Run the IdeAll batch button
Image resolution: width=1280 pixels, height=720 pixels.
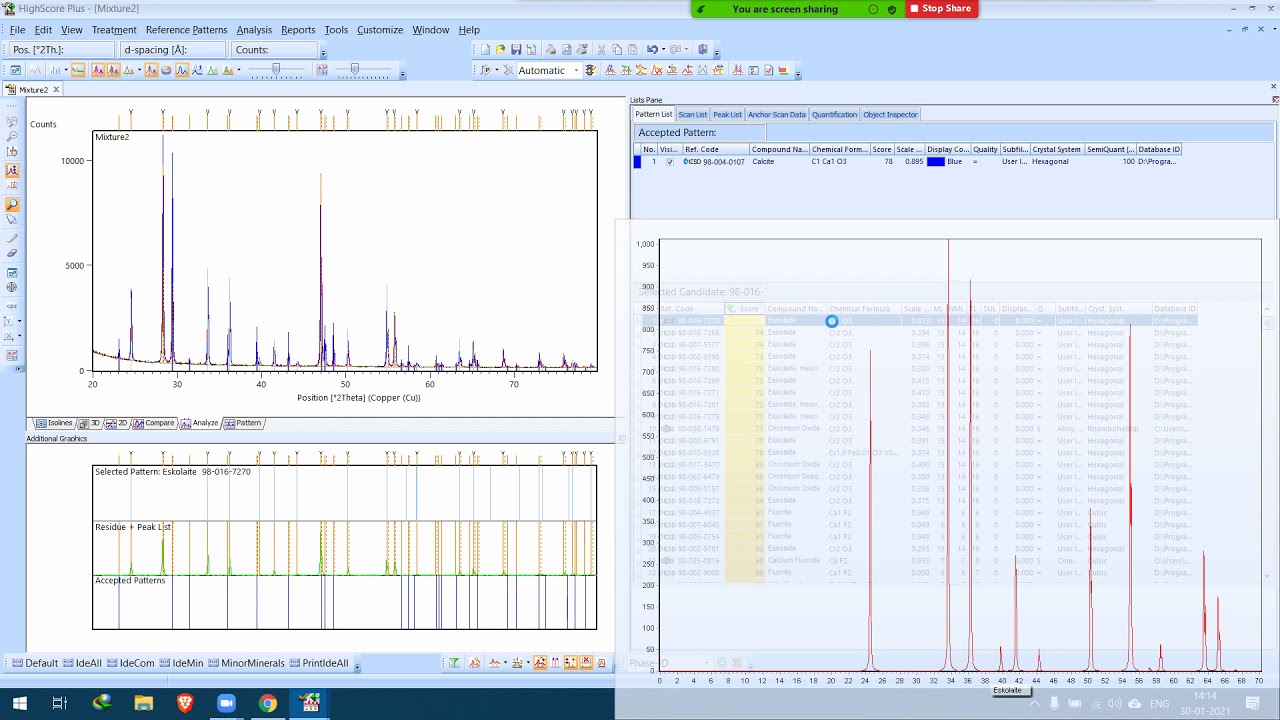(x=82, y=663)
